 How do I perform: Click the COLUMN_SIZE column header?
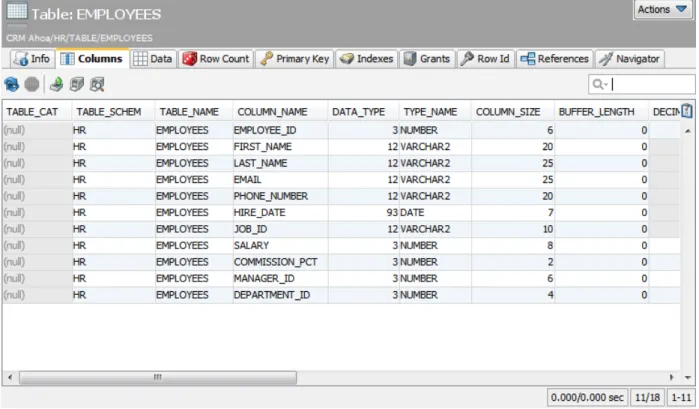pyautogui.click(x=513, y=112)
